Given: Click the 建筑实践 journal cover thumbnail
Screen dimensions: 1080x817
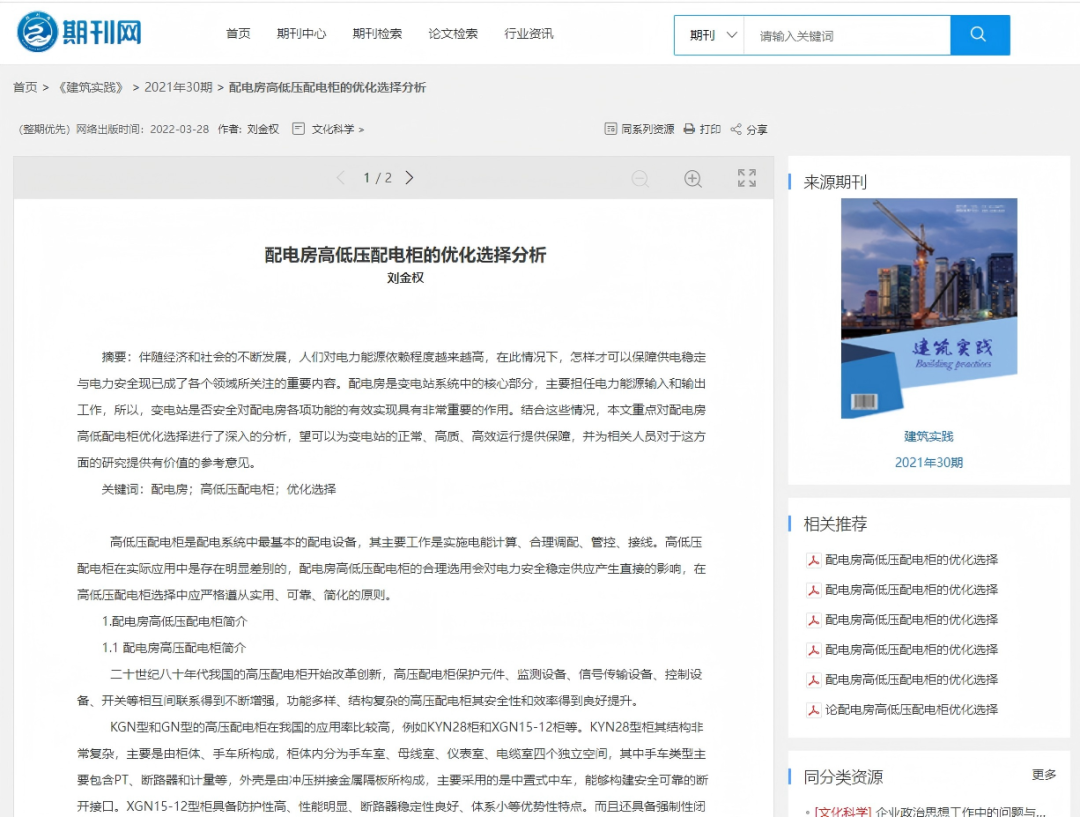Looking at the screenshot, I should pyautogui.click(x=929, y=308).
